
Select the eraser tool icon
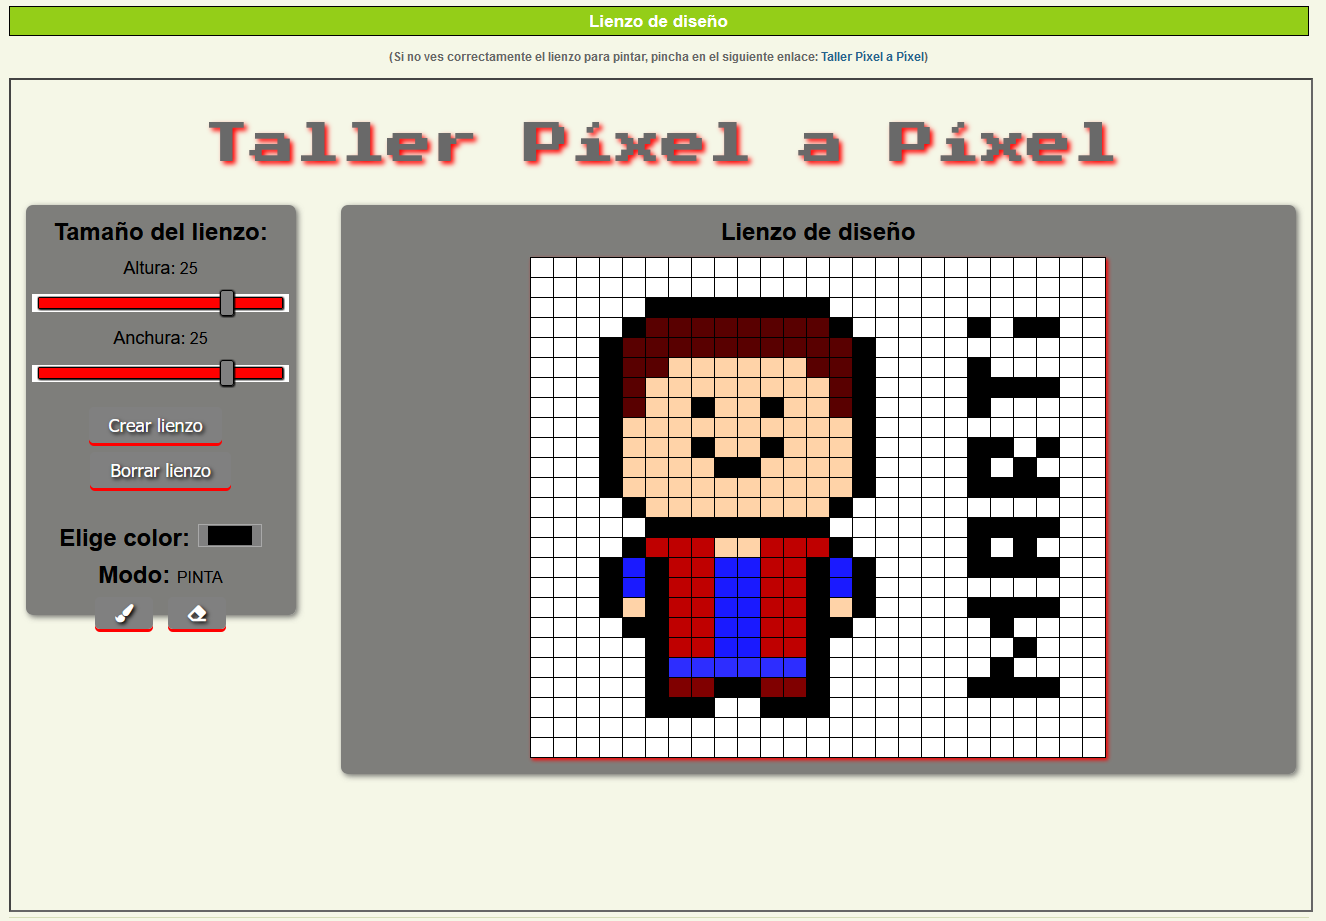coord(197,614)
